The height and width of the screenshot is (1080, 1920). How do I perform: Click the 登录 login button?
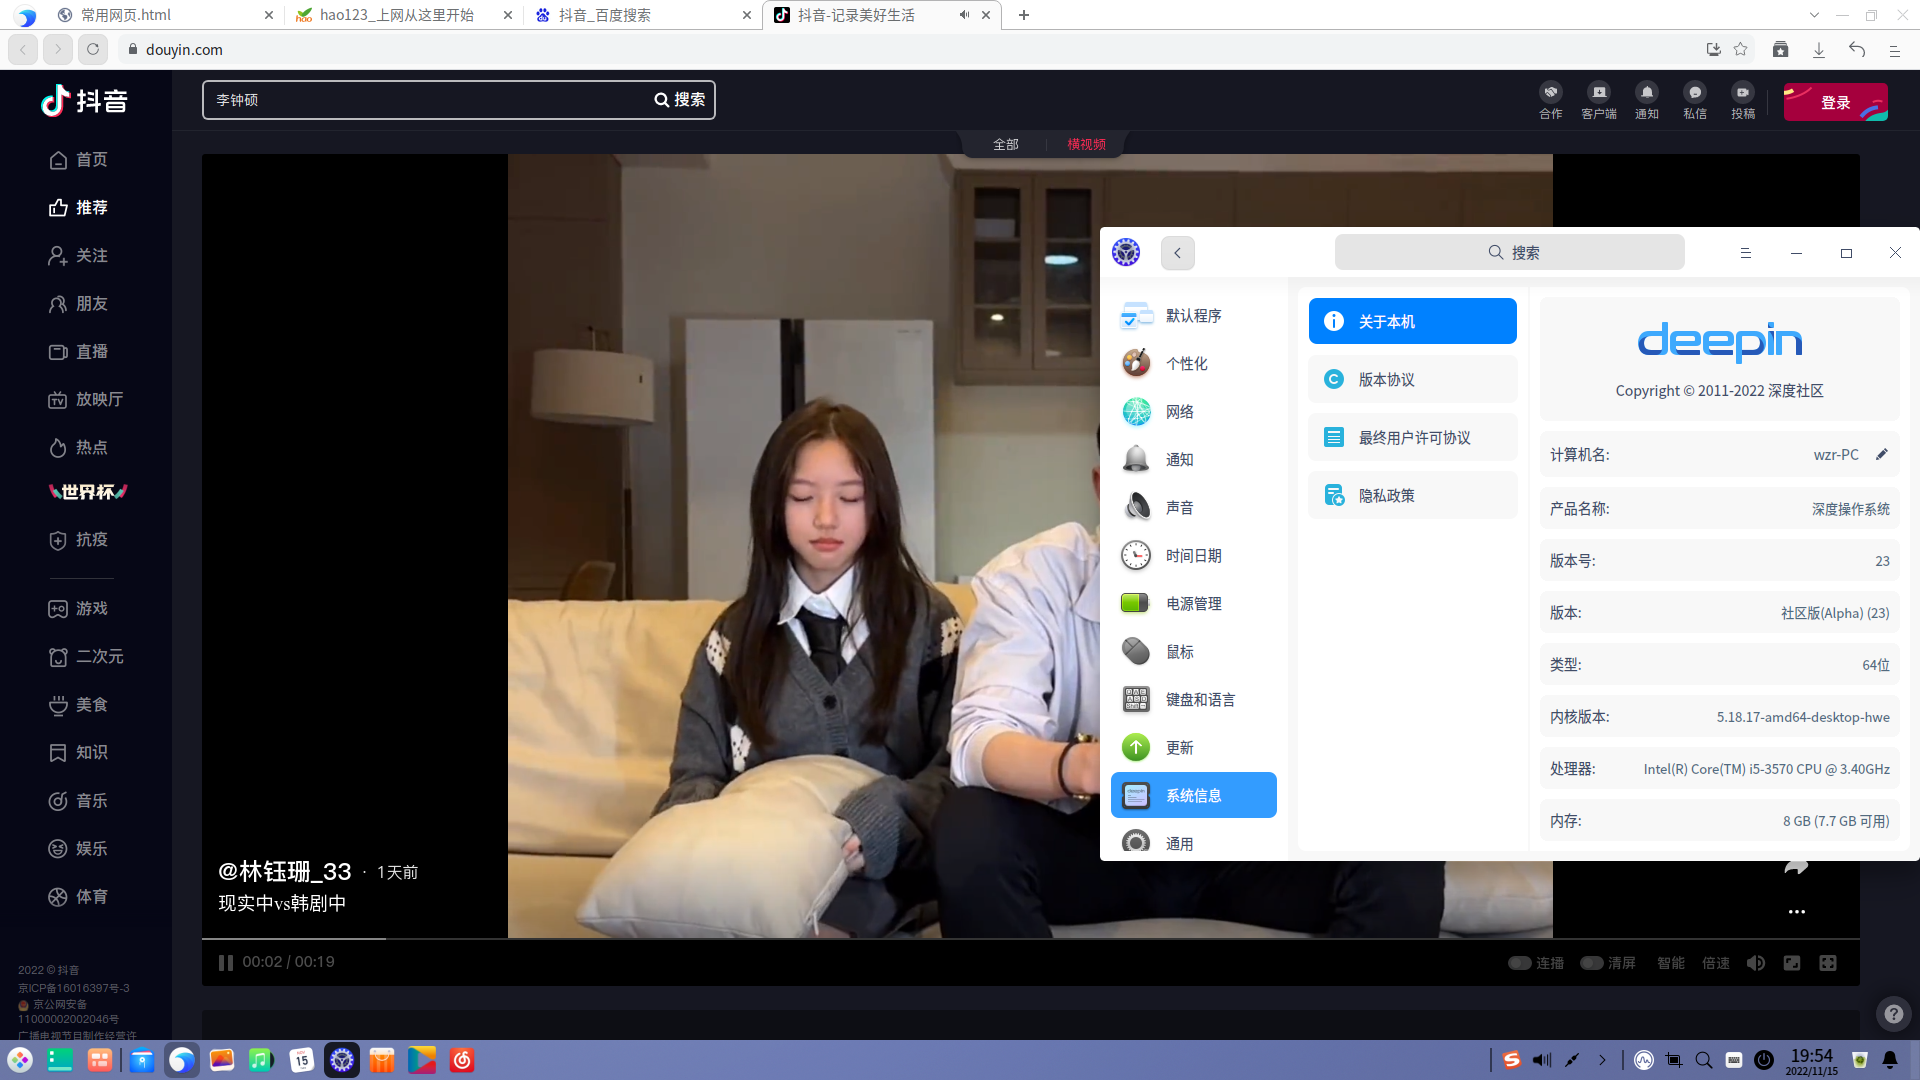click(x=1836, y=101)
